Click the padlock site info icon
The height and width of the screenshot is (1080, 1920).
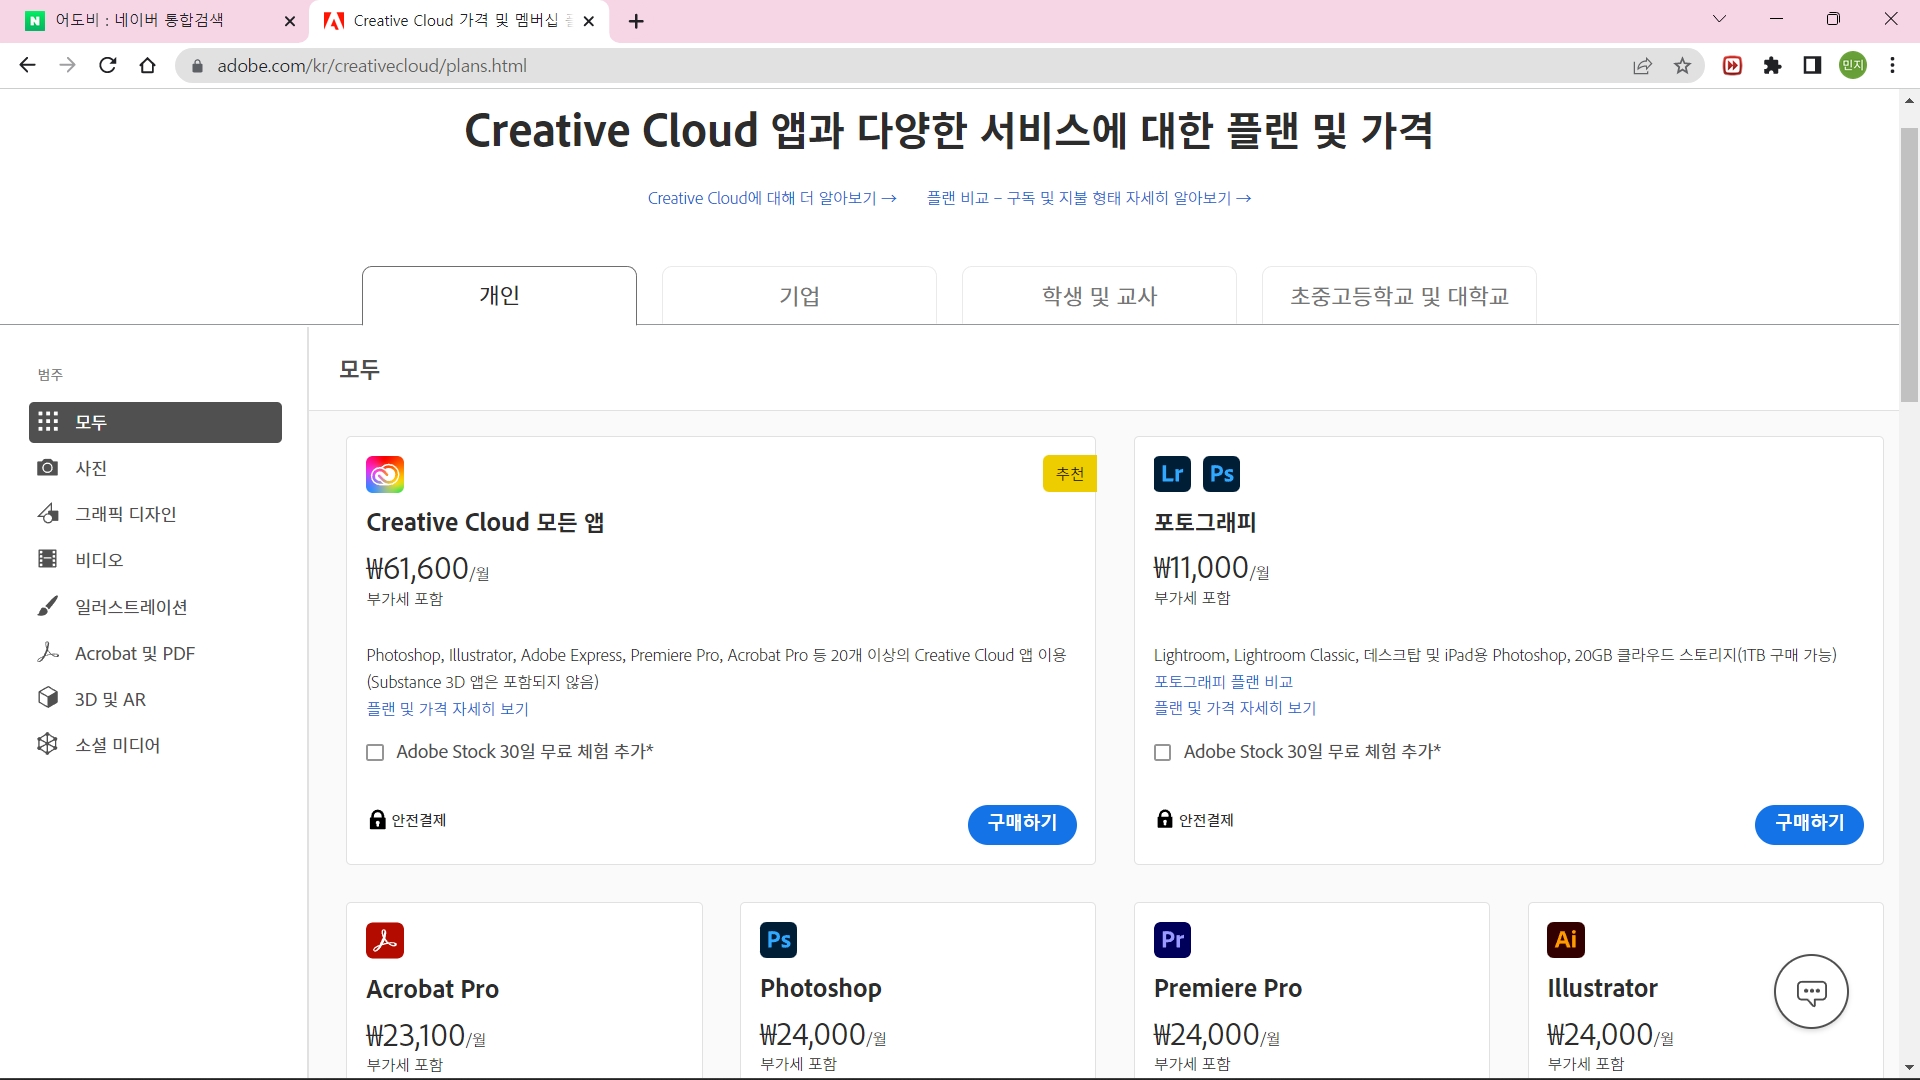pyautogui.click(x=197, y=66)
